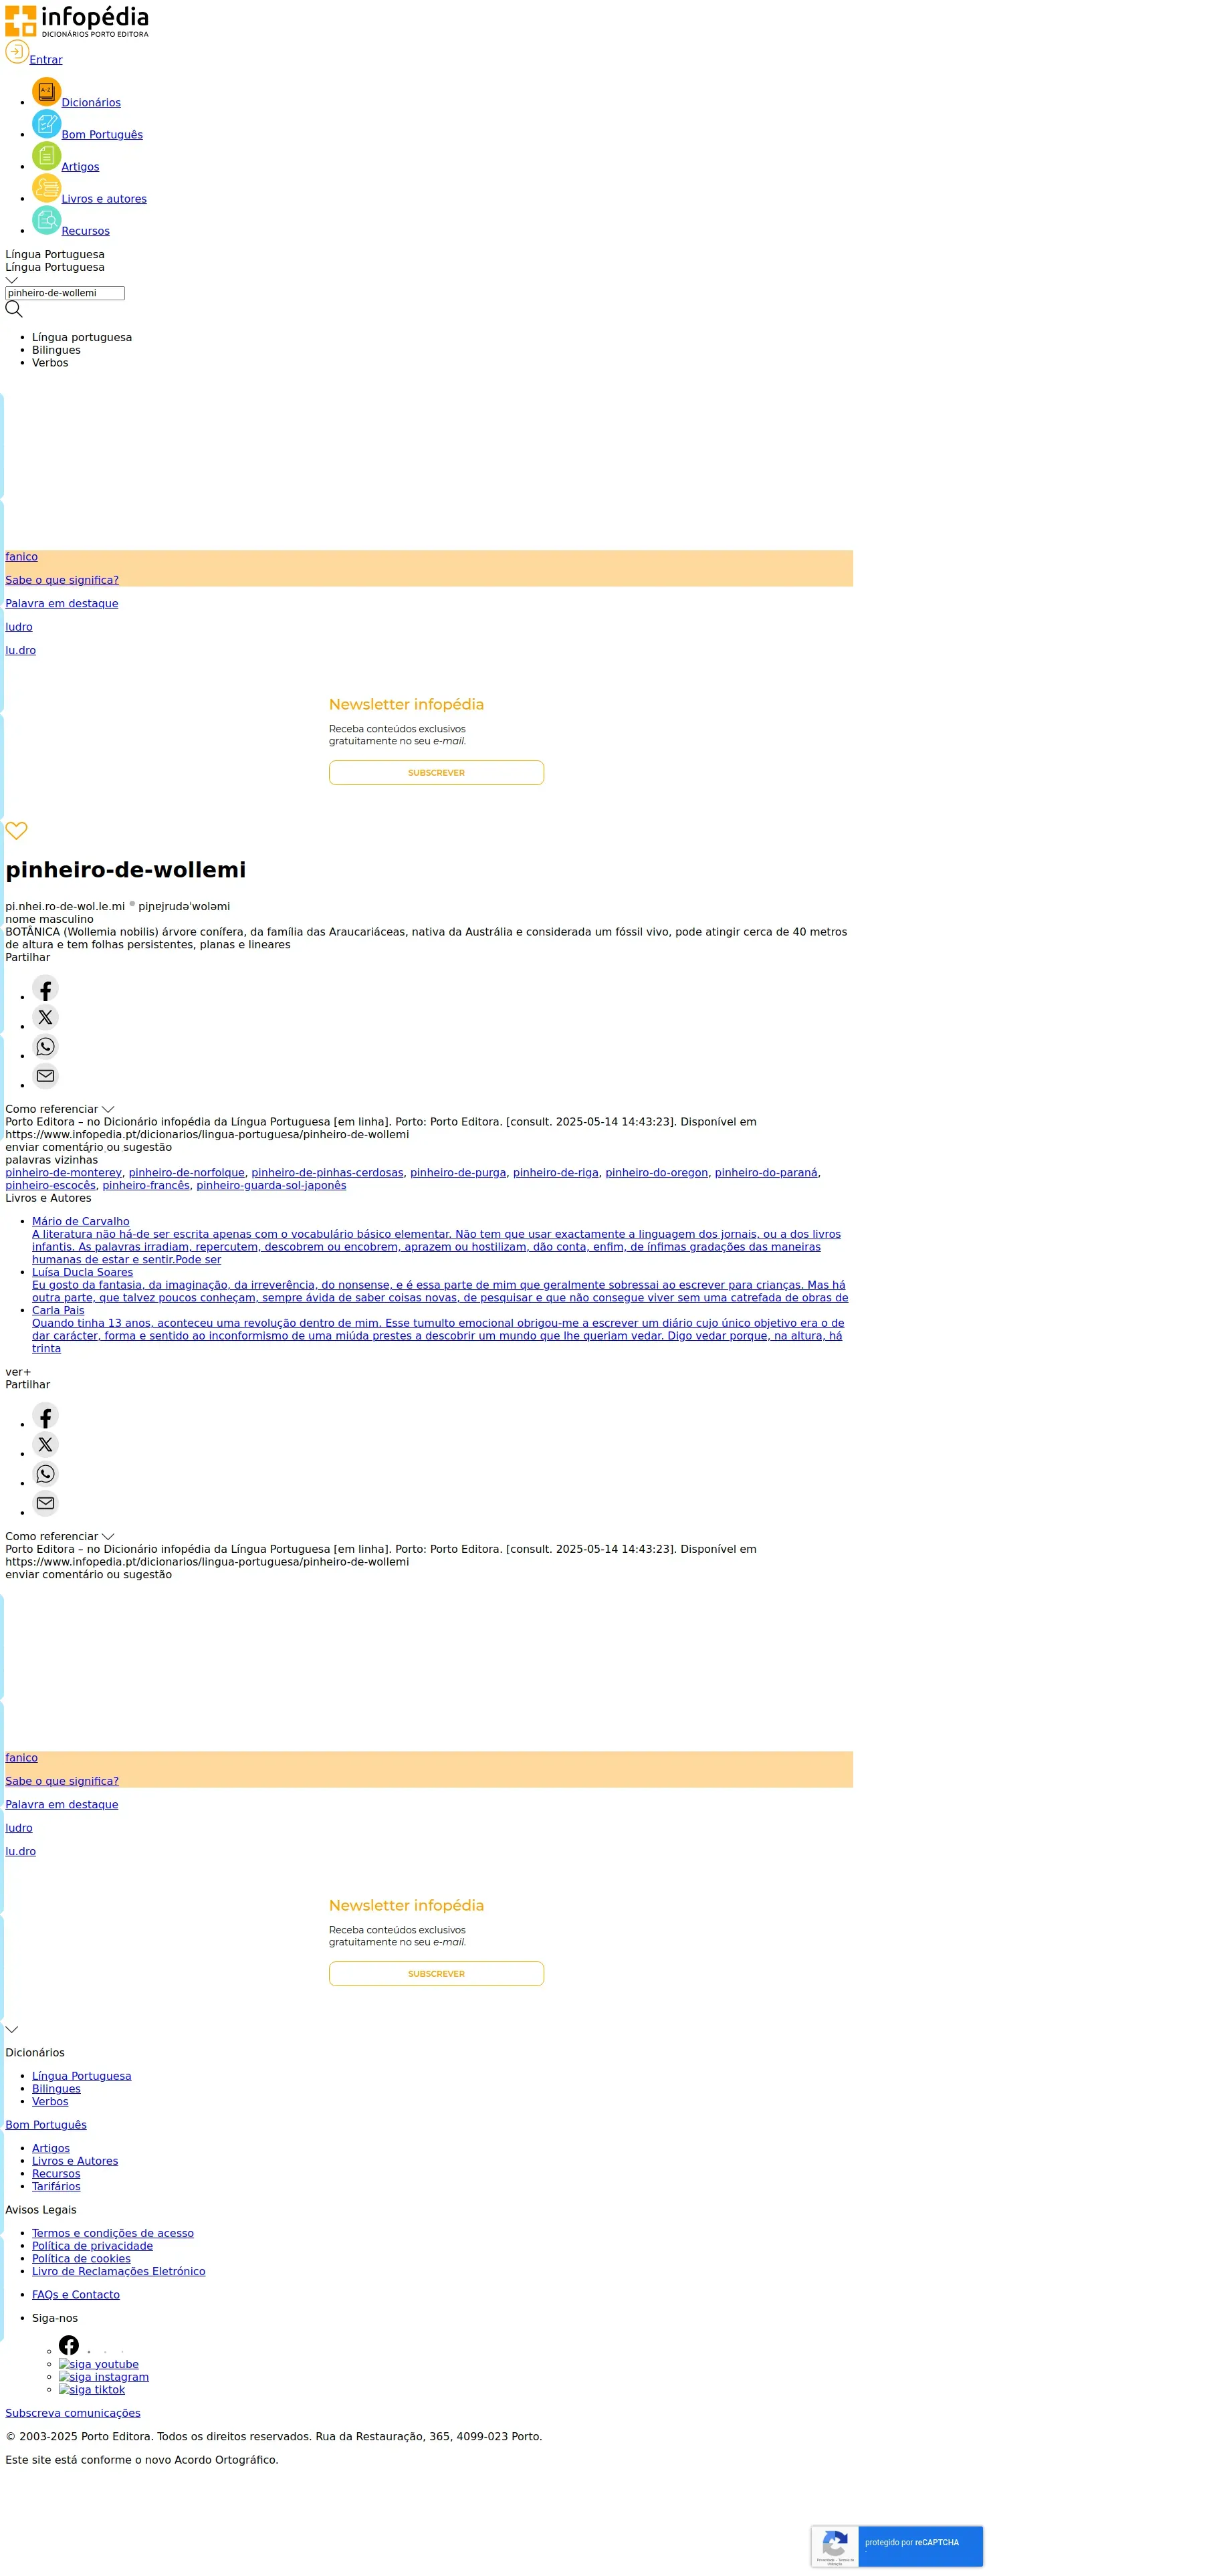Open the Política de cookies link
The width and height of the screenshot is (1209, 2576).
point(81,2259)
